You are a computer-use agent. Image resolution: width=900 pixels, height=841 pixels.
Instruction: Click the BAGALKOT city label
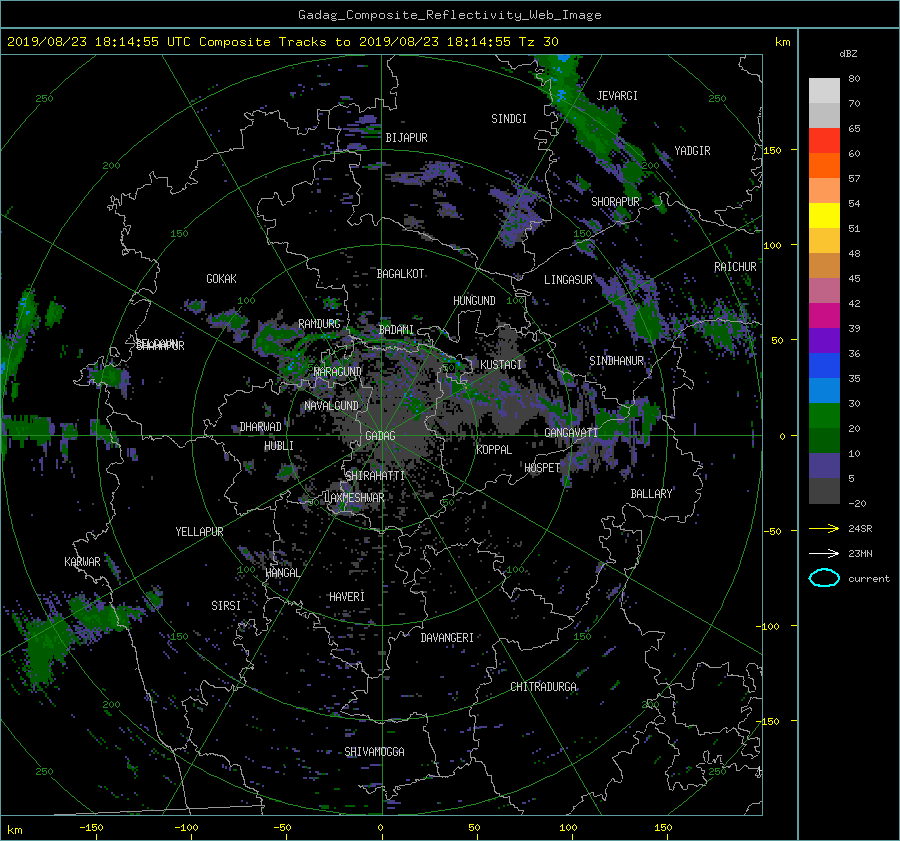point(400,274)
